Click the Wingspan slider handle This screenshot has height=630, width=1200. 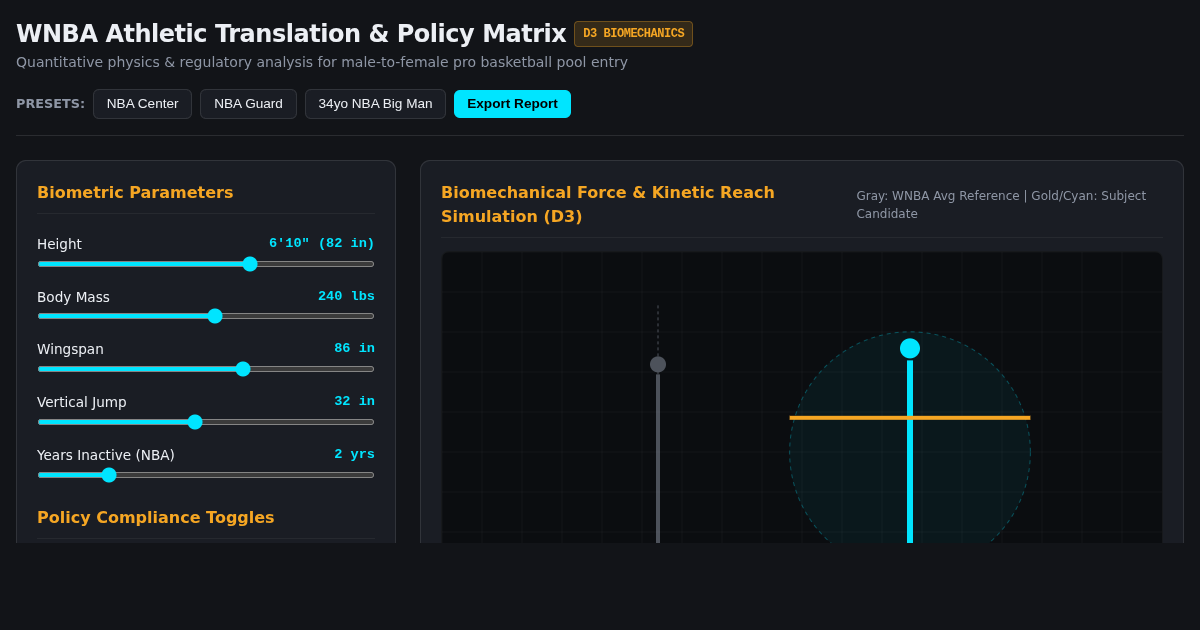coord(243,369)
